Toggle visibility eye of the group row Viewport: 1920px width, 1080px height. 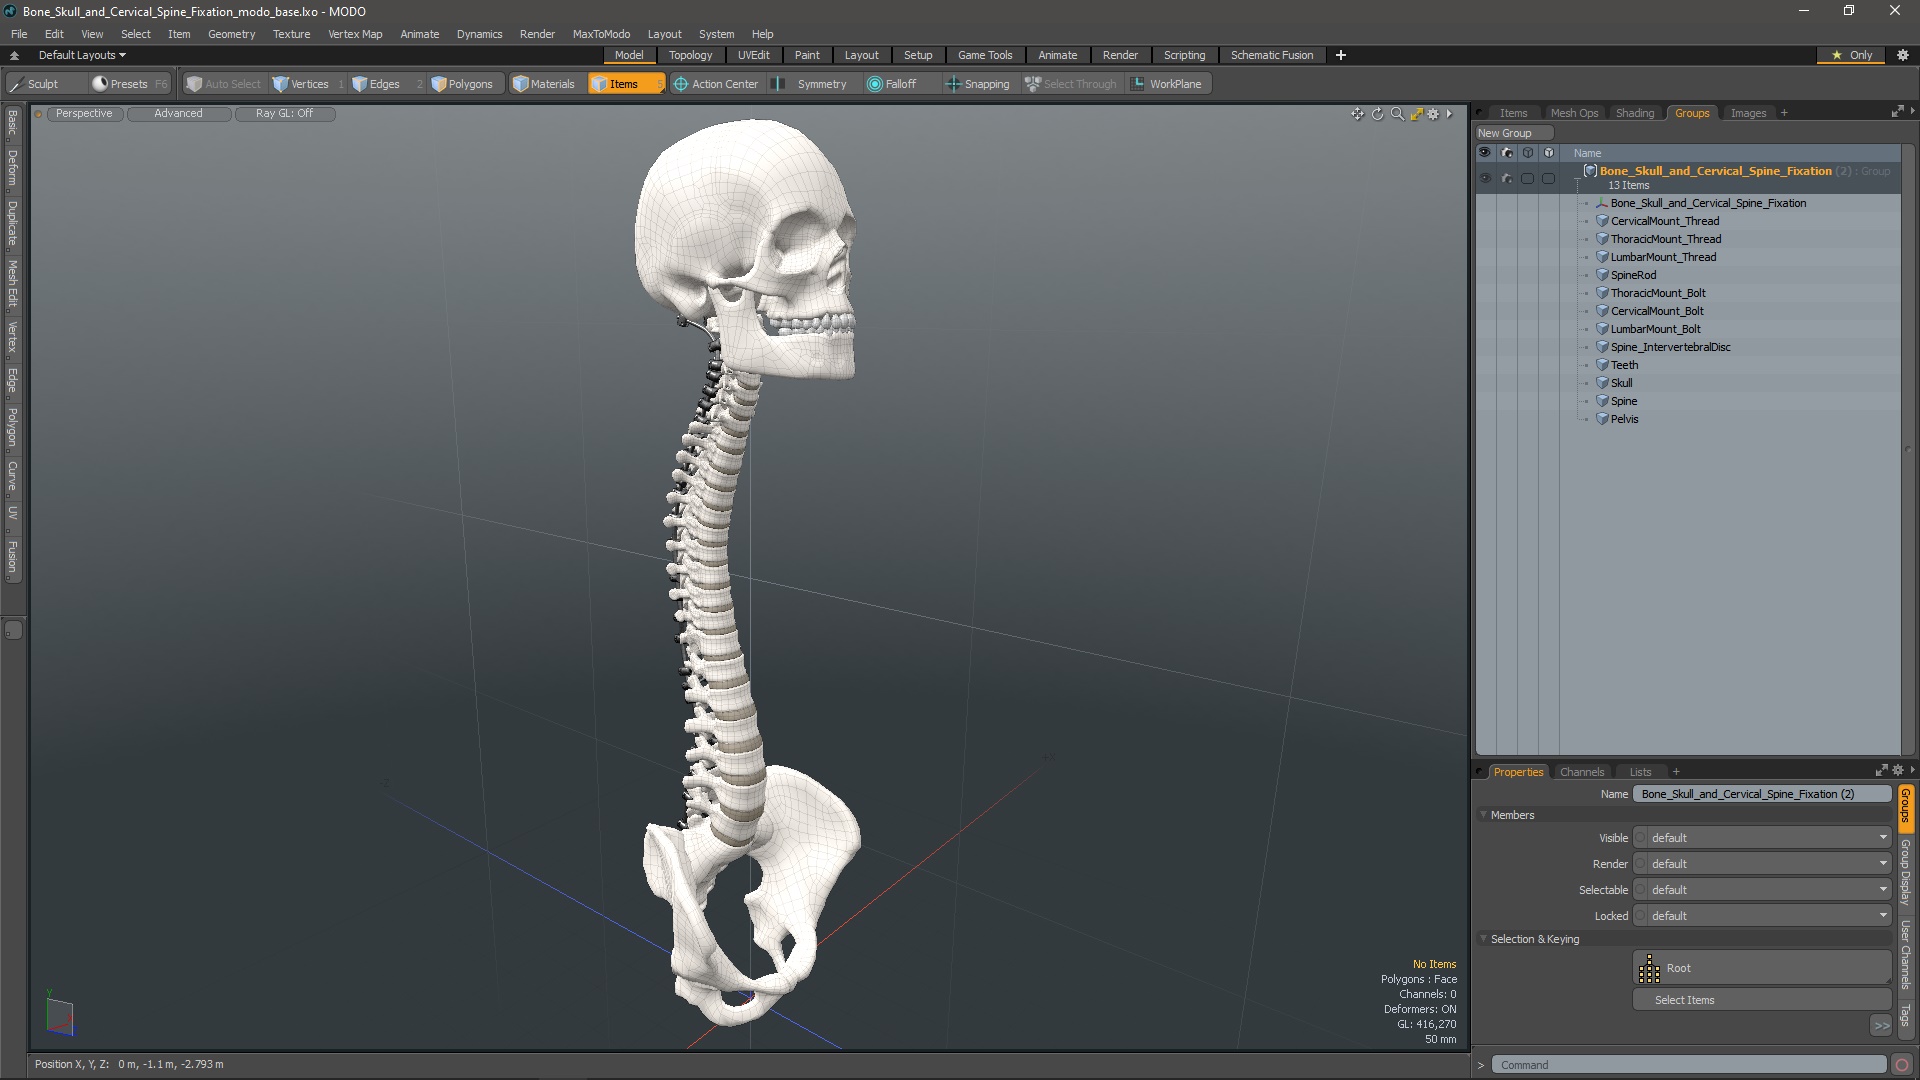tap(1485, 178)
